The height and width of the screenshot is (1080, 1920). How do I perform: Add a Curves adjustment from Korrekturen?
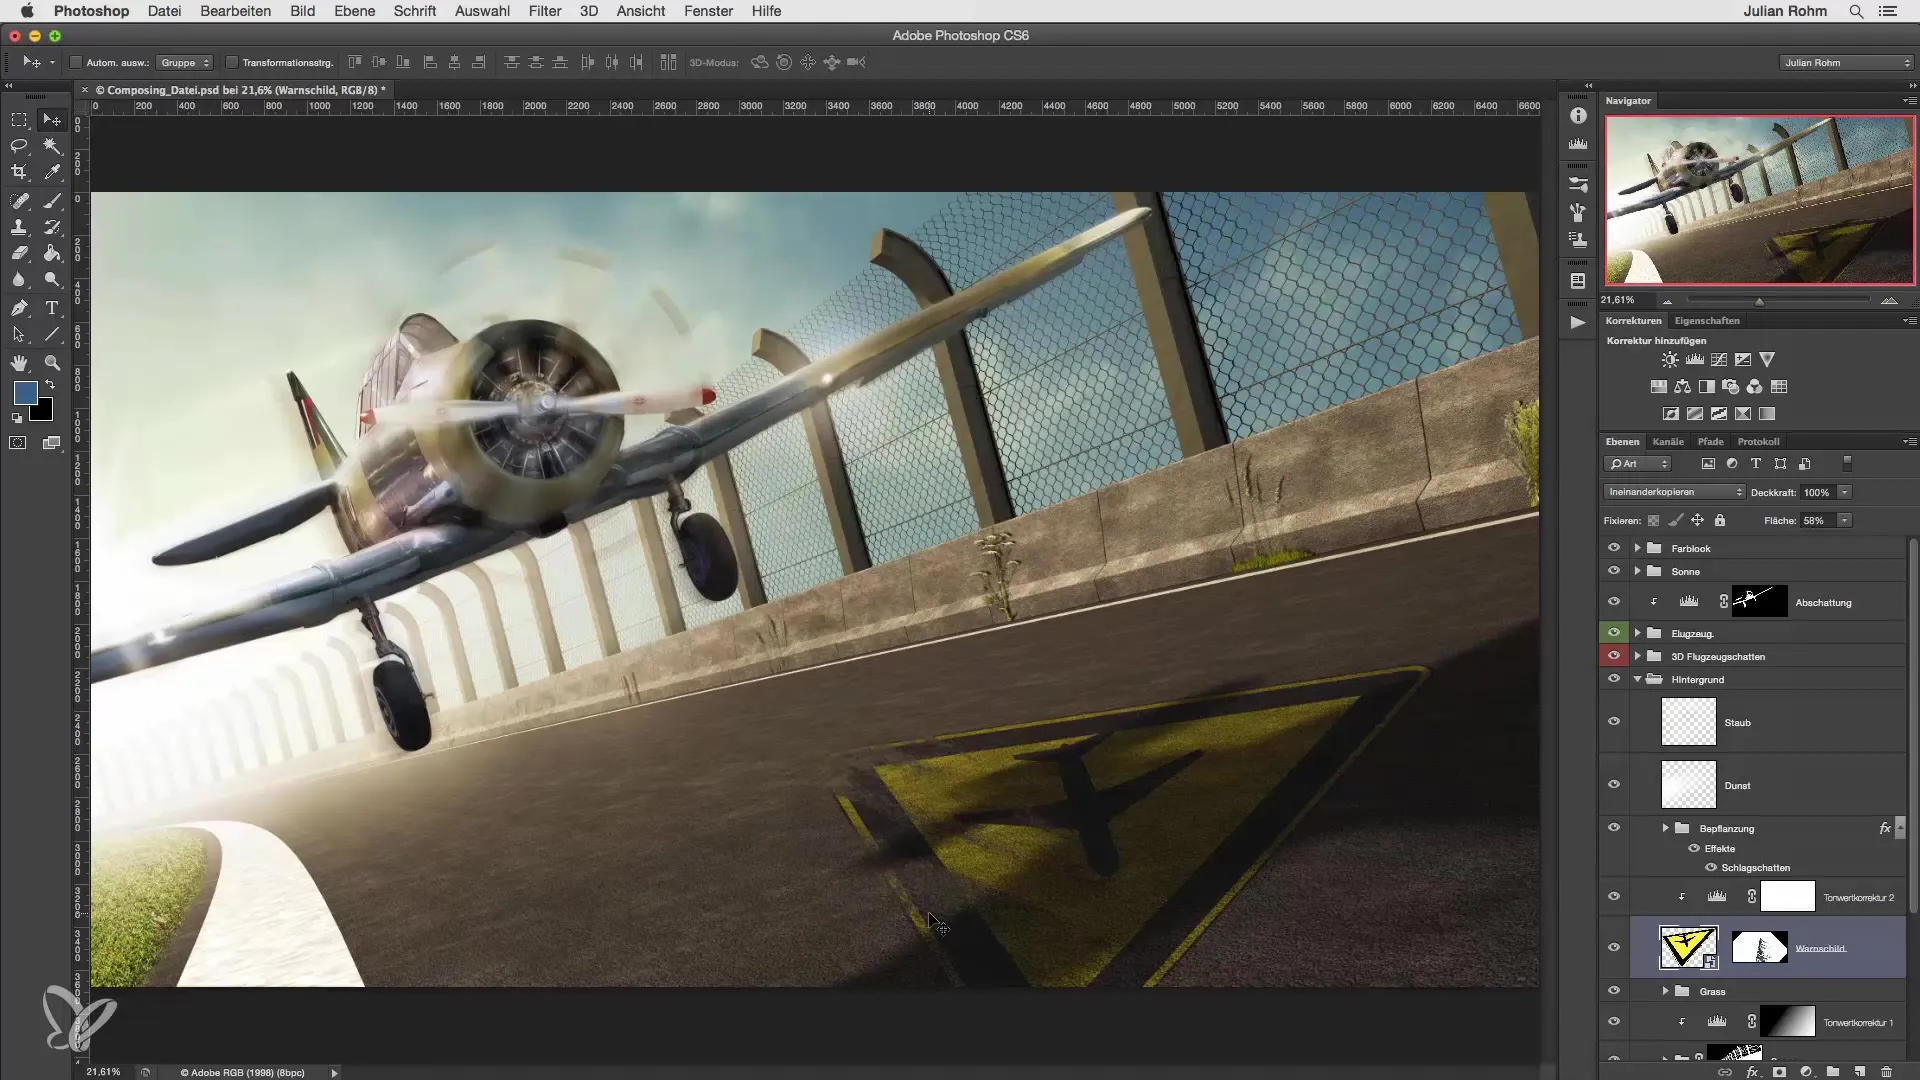(x=1719, y=360)
